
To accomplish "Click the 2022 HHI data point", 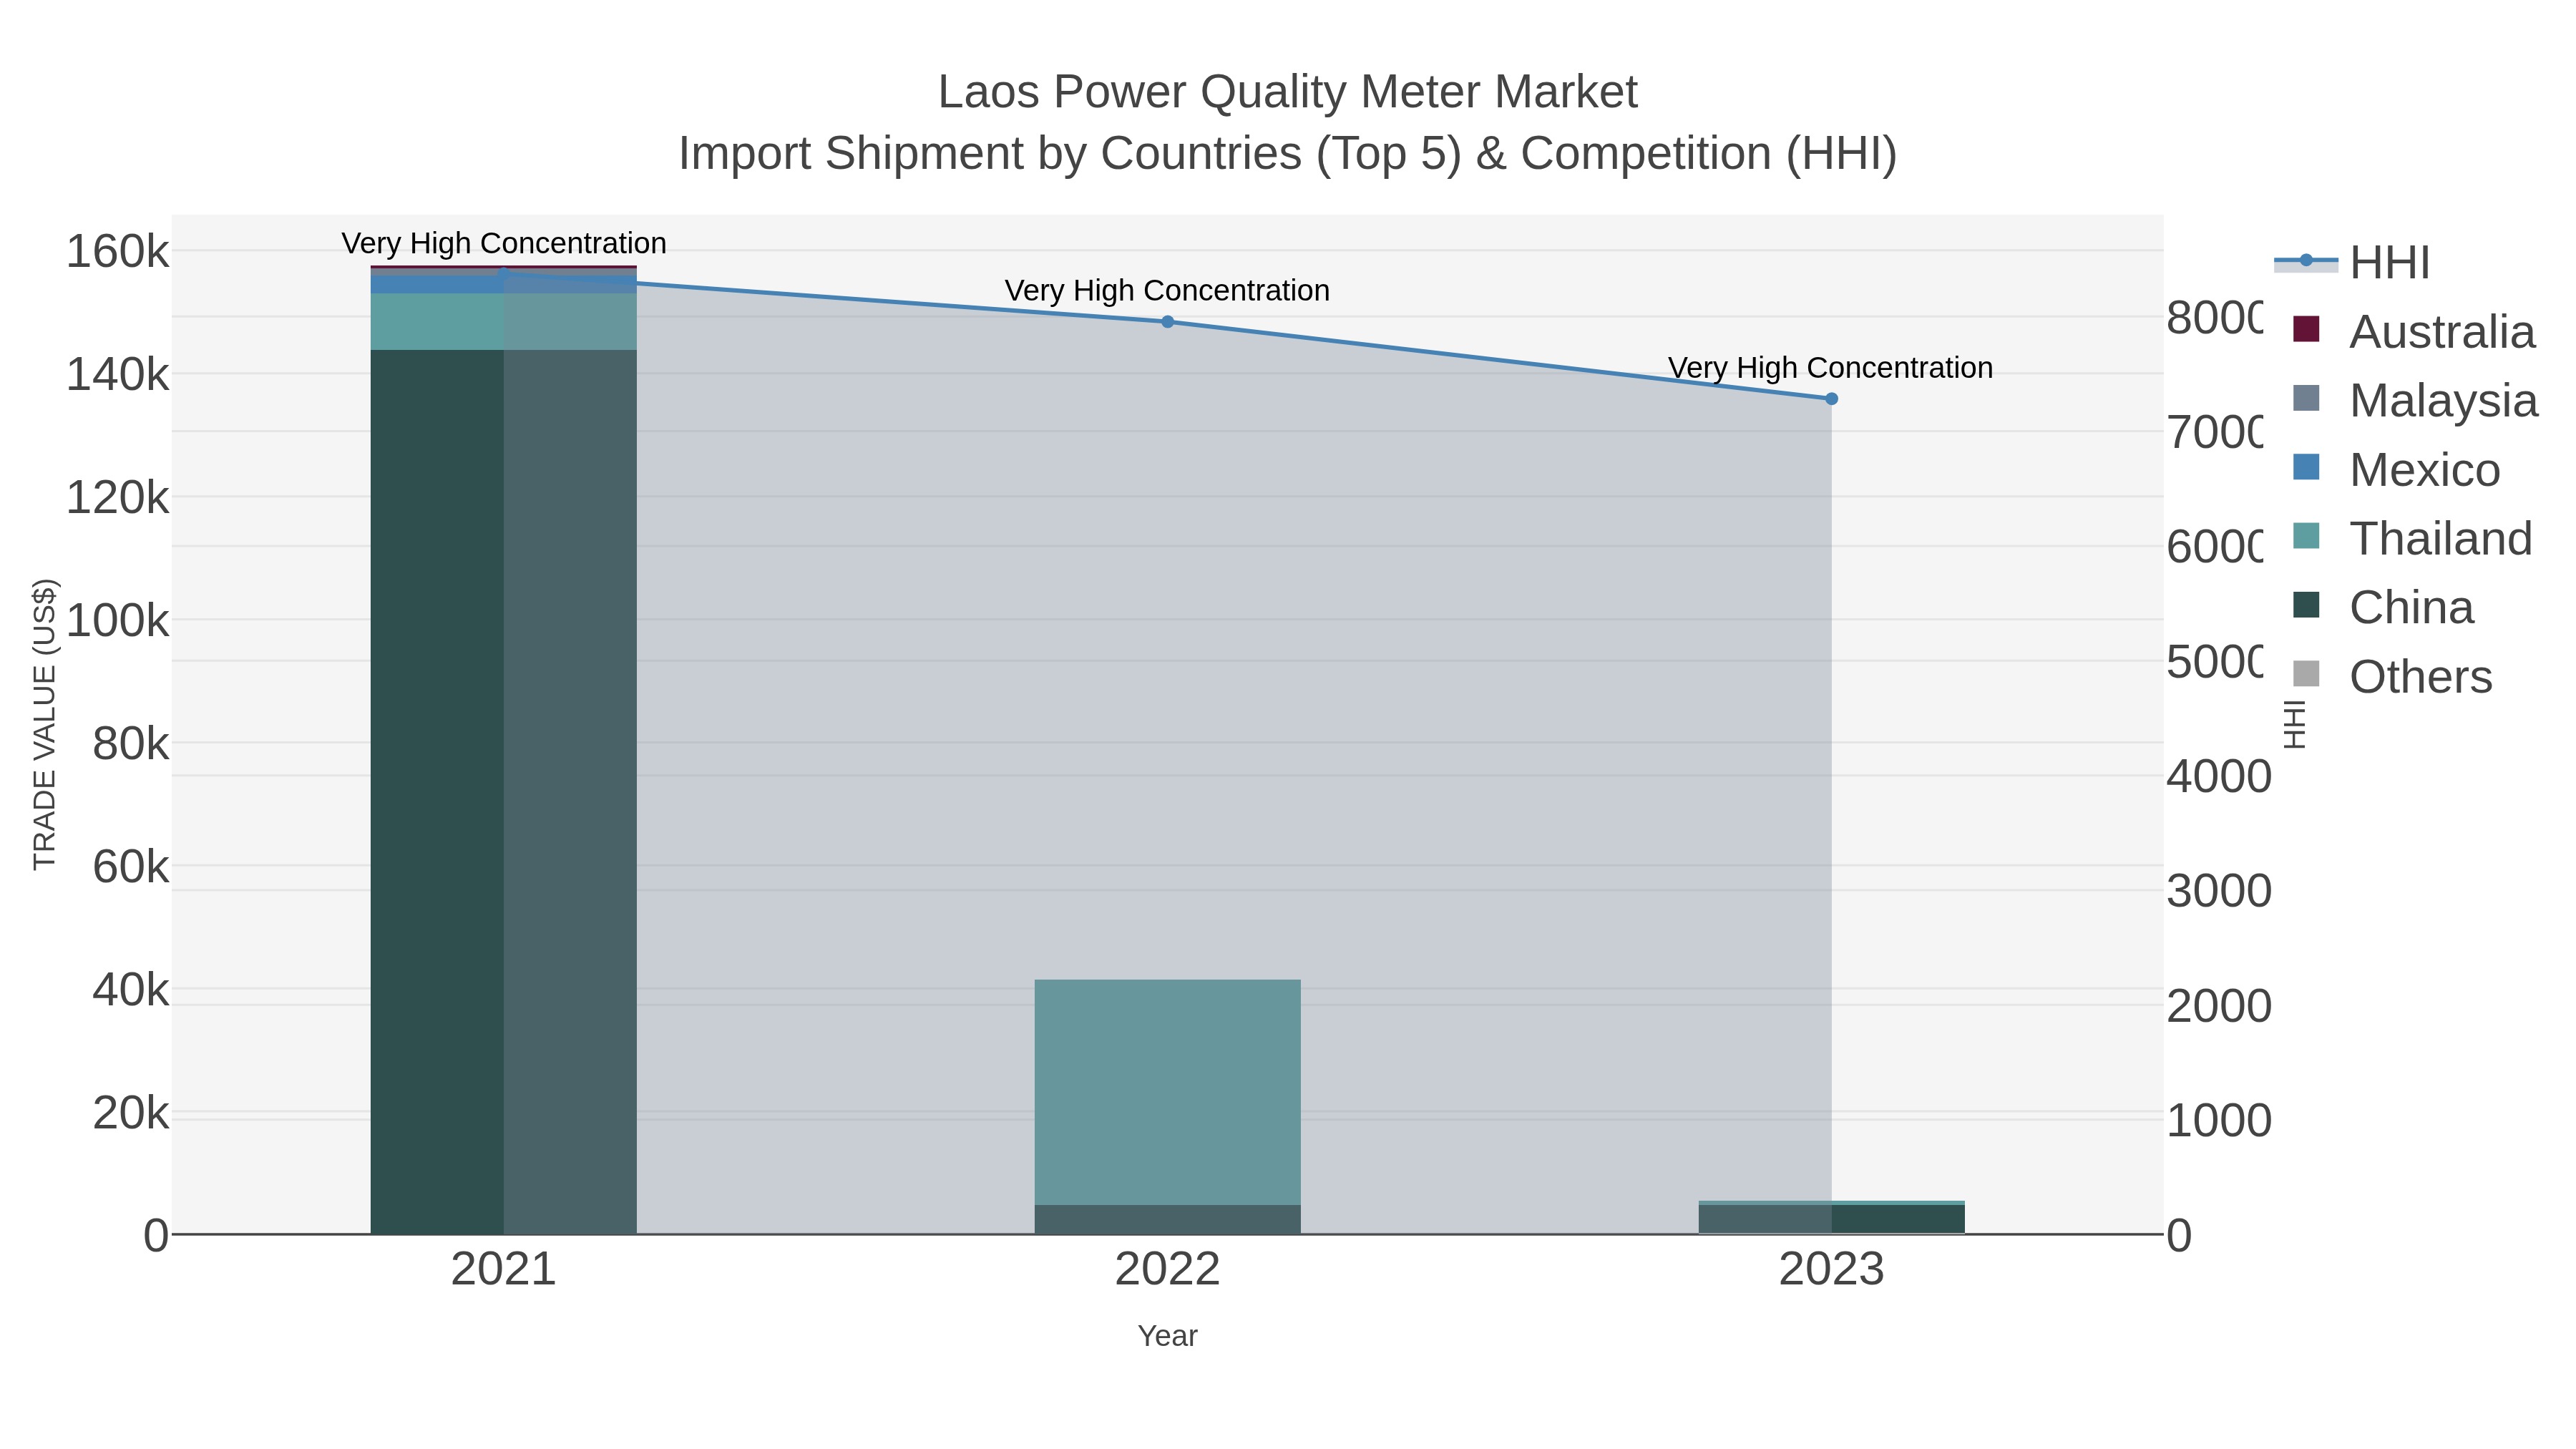I will [1167, 322].
